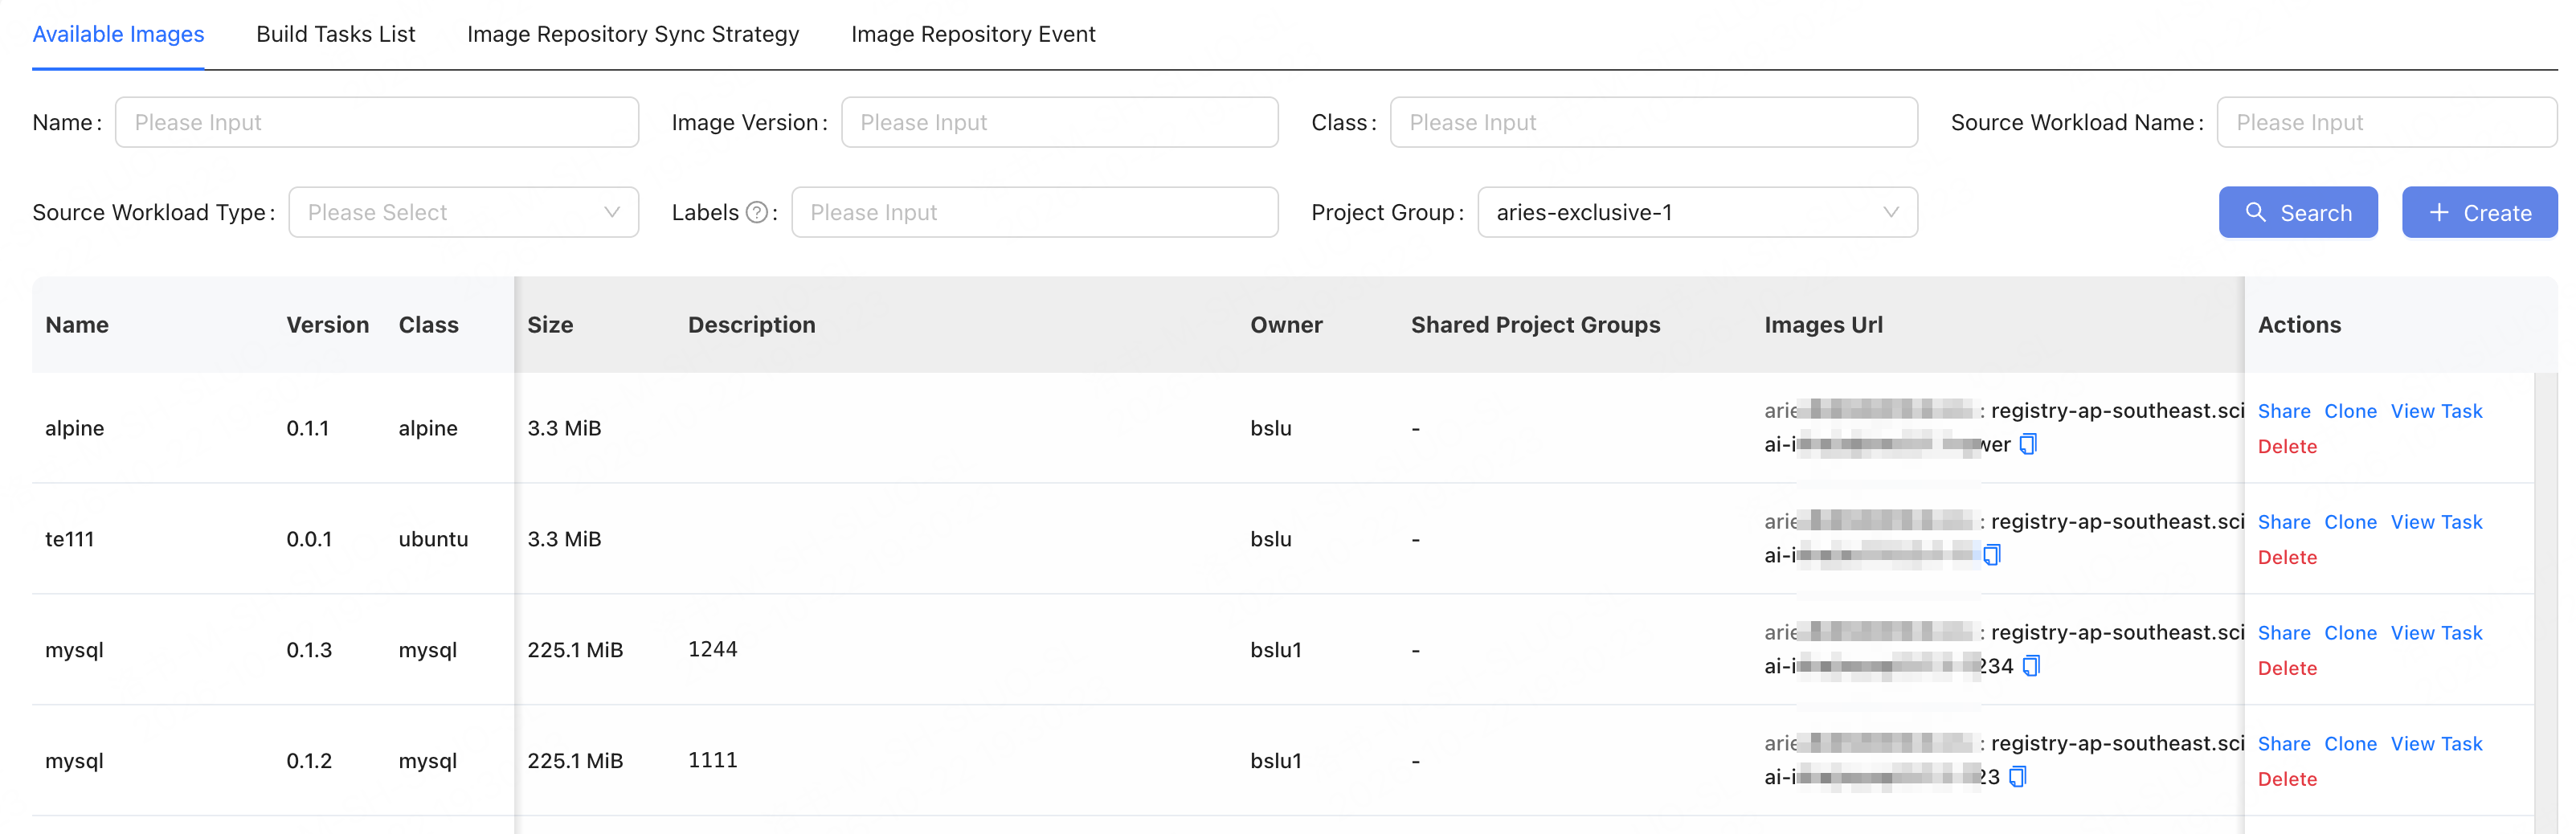
Task: Delete the te111 image
Action: [2287, 557]
